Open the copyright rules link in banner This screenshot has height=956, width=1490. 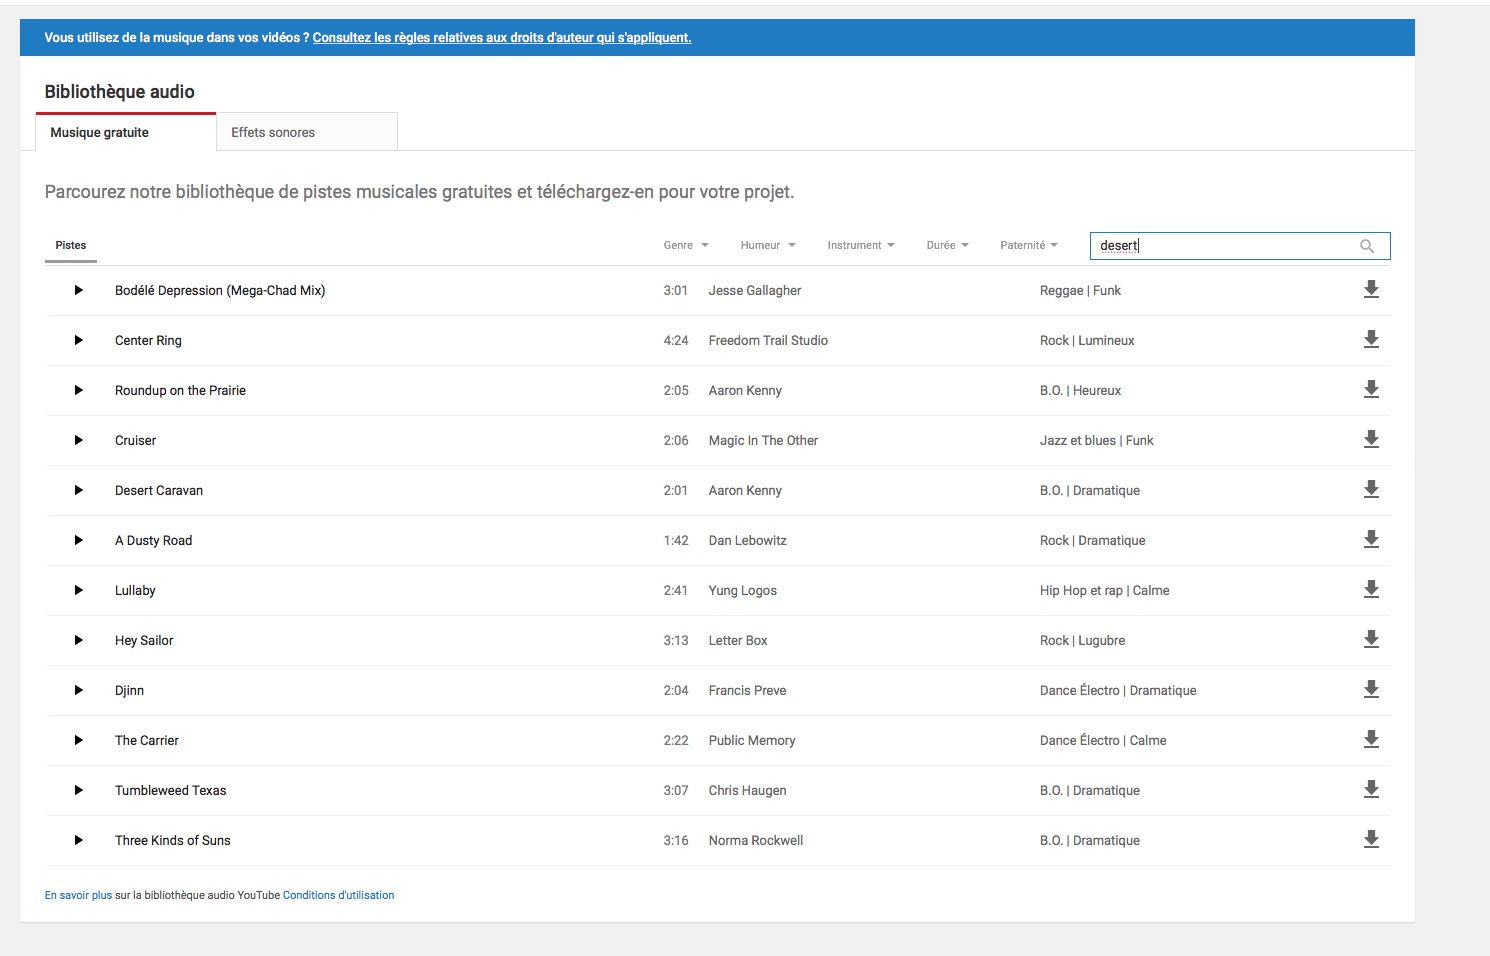502,38
